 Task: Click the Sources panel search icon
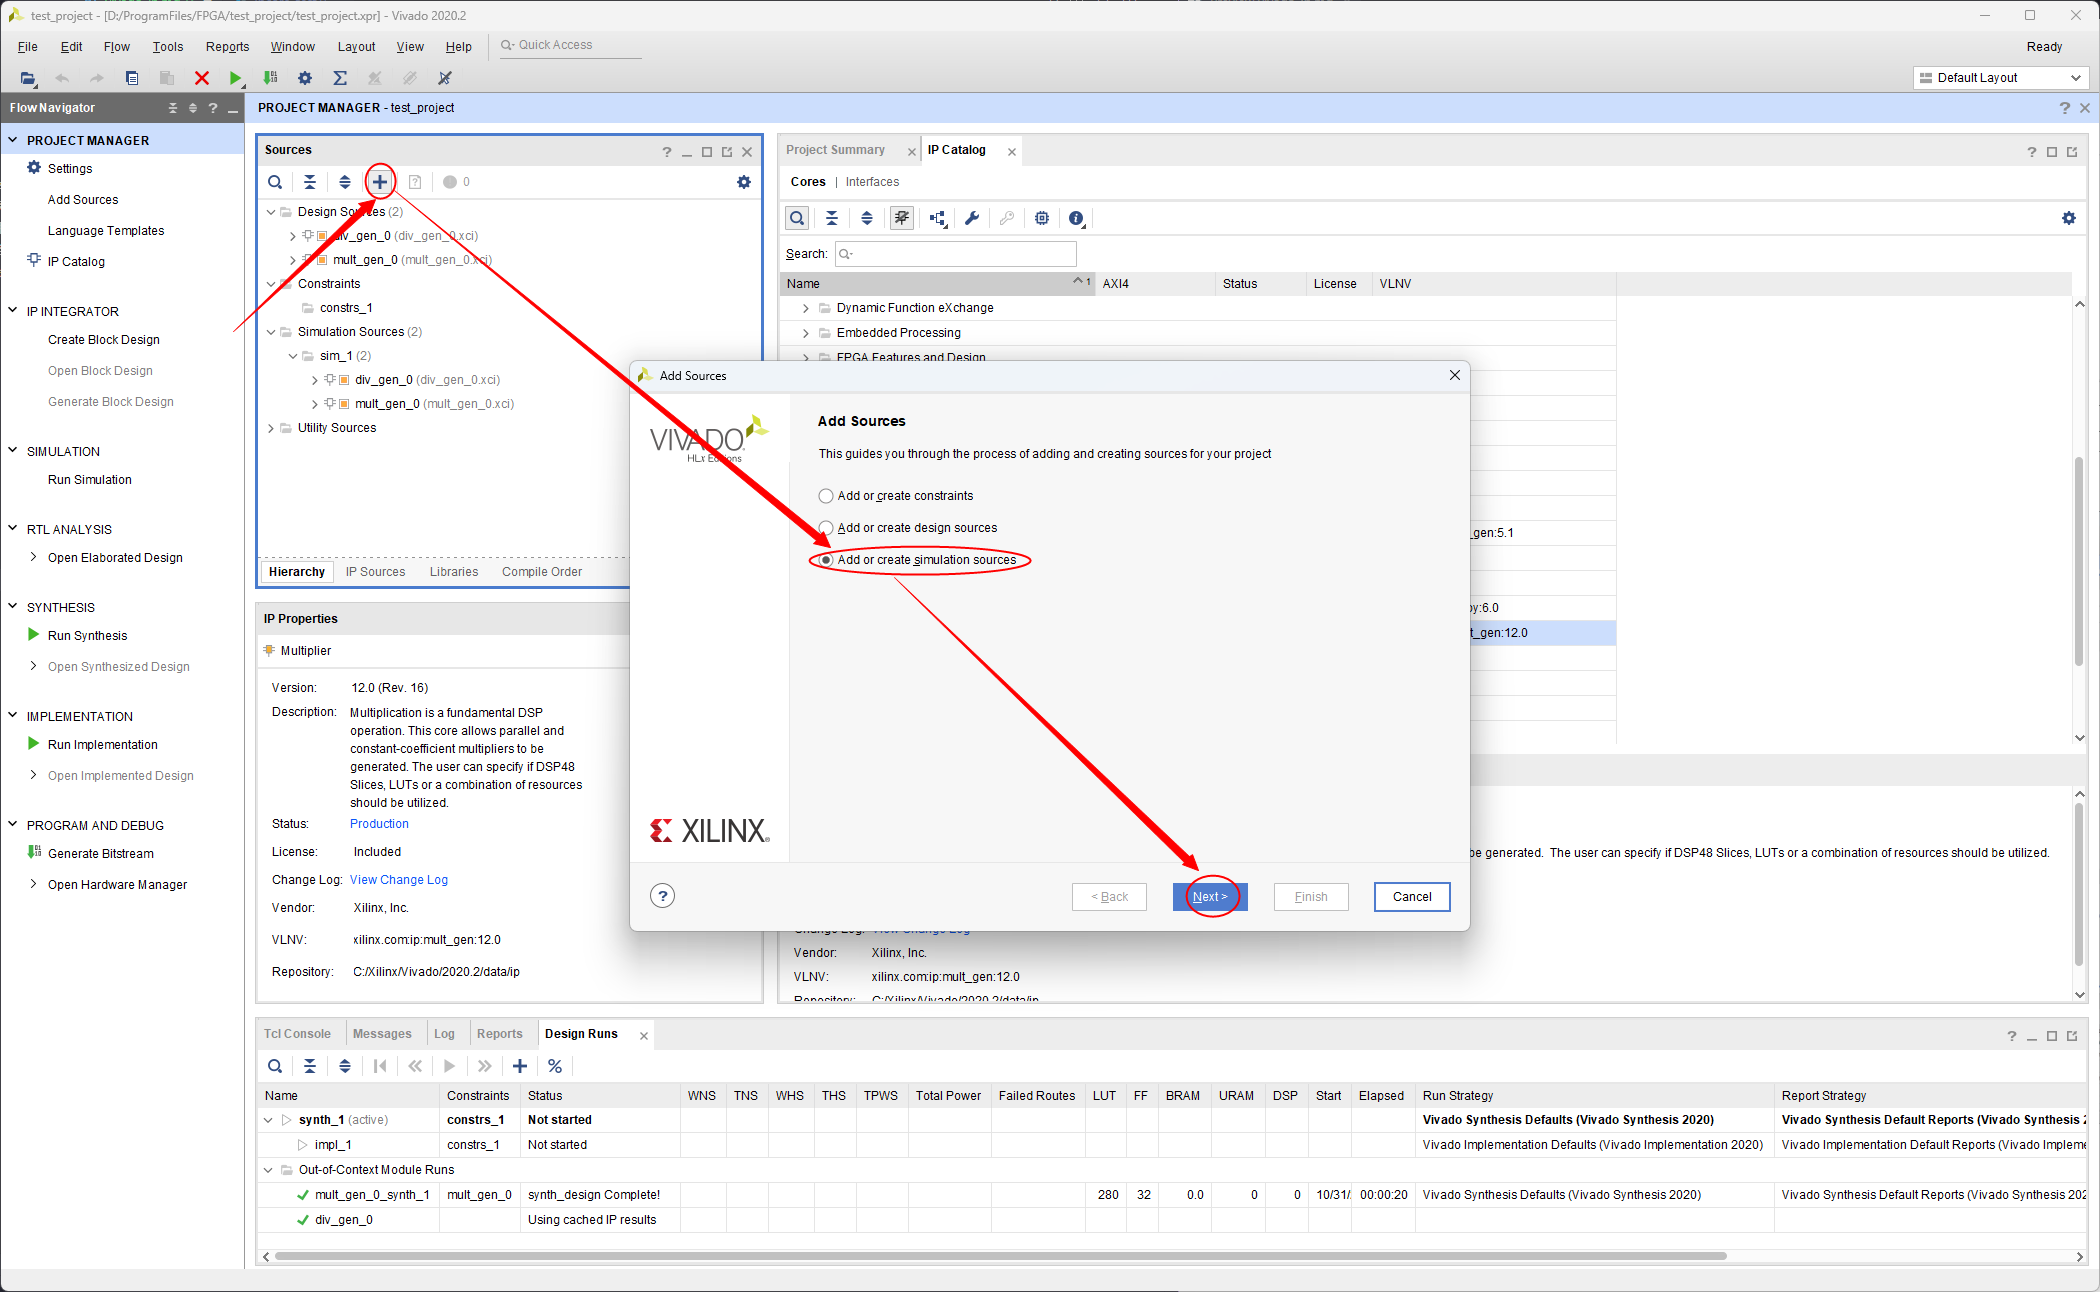(275, 182)
